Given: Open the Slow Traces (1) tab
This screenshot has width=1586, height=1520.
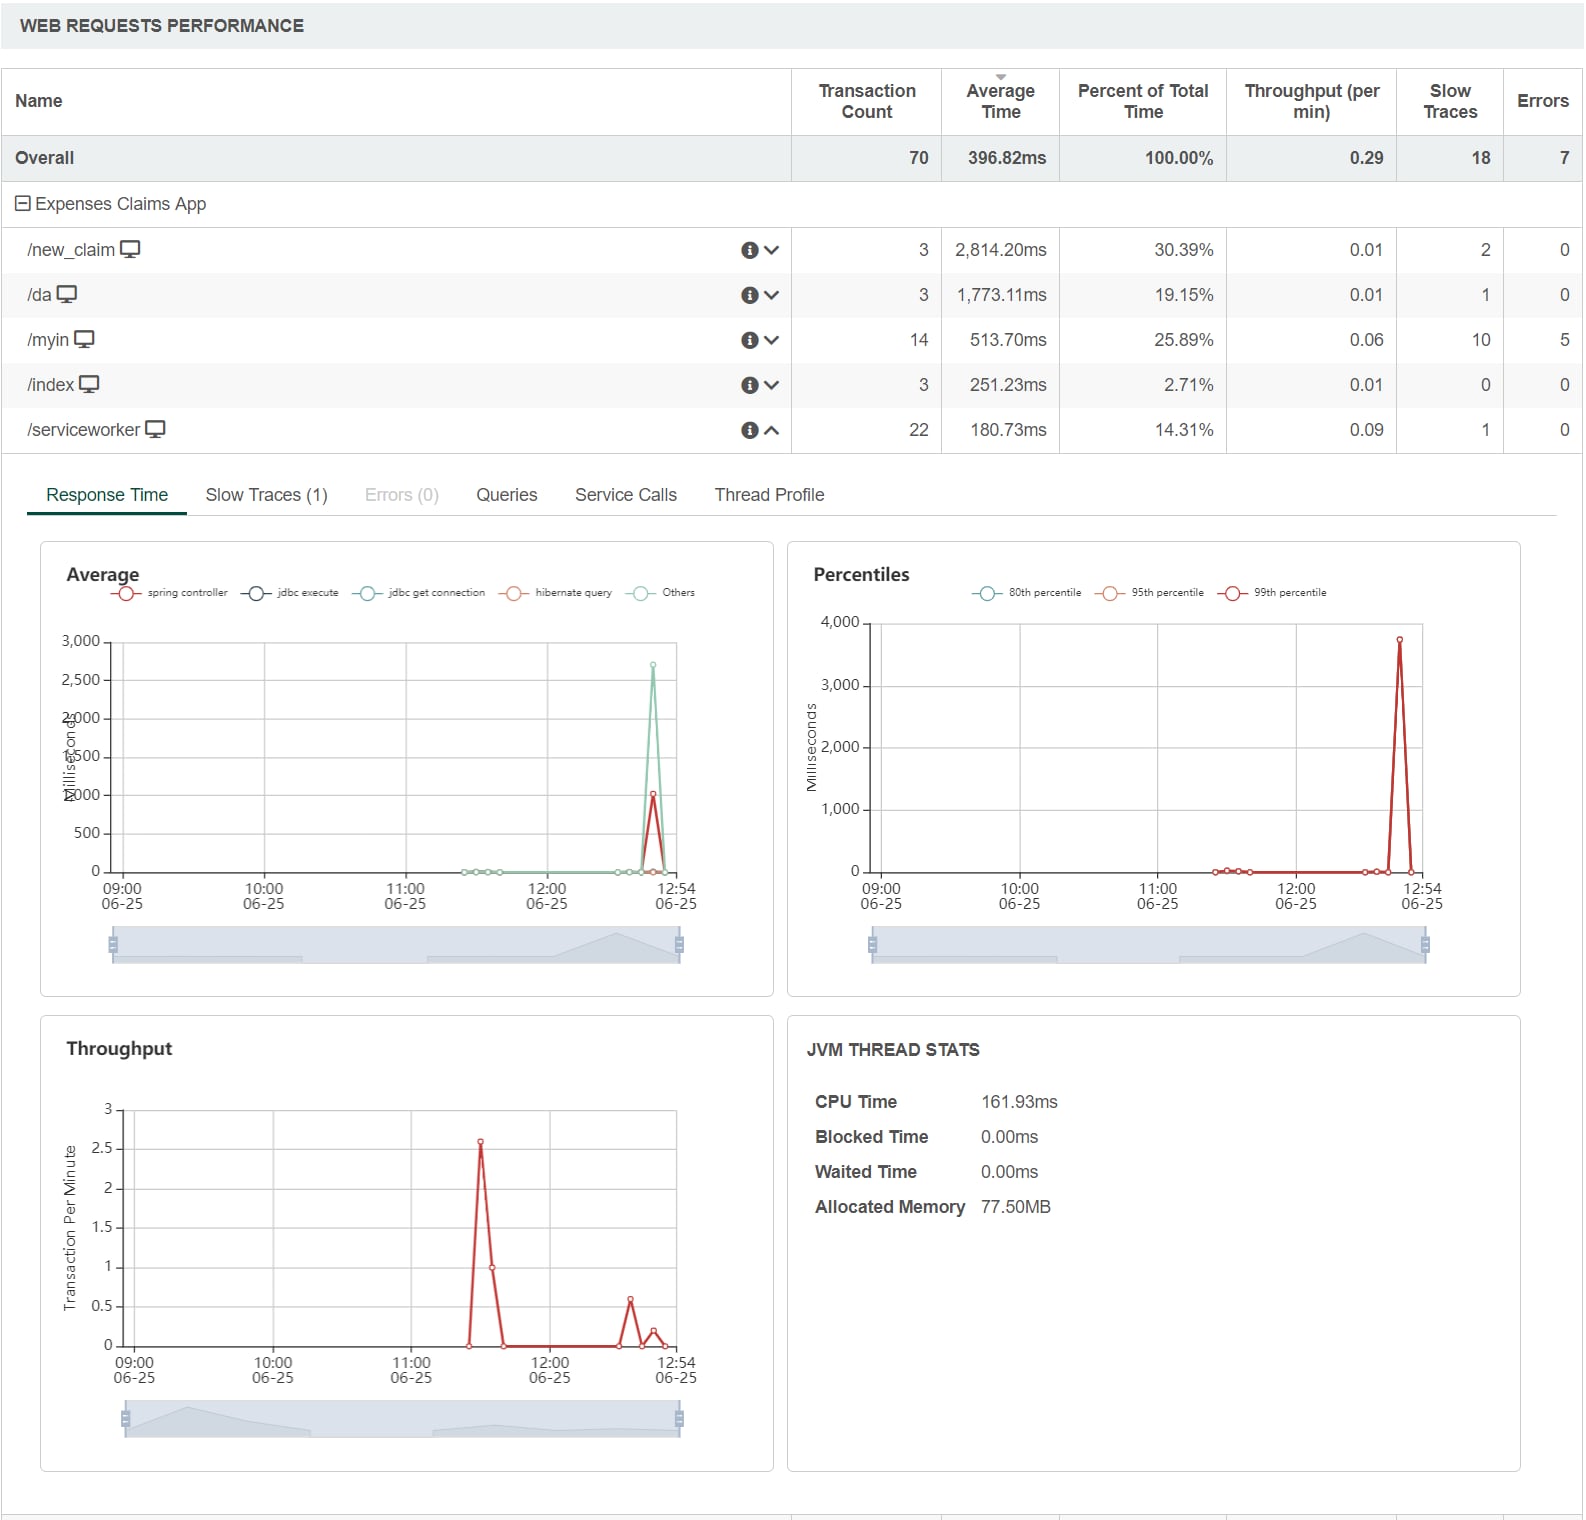Looking at the screenshot, I should click(266, 495).
